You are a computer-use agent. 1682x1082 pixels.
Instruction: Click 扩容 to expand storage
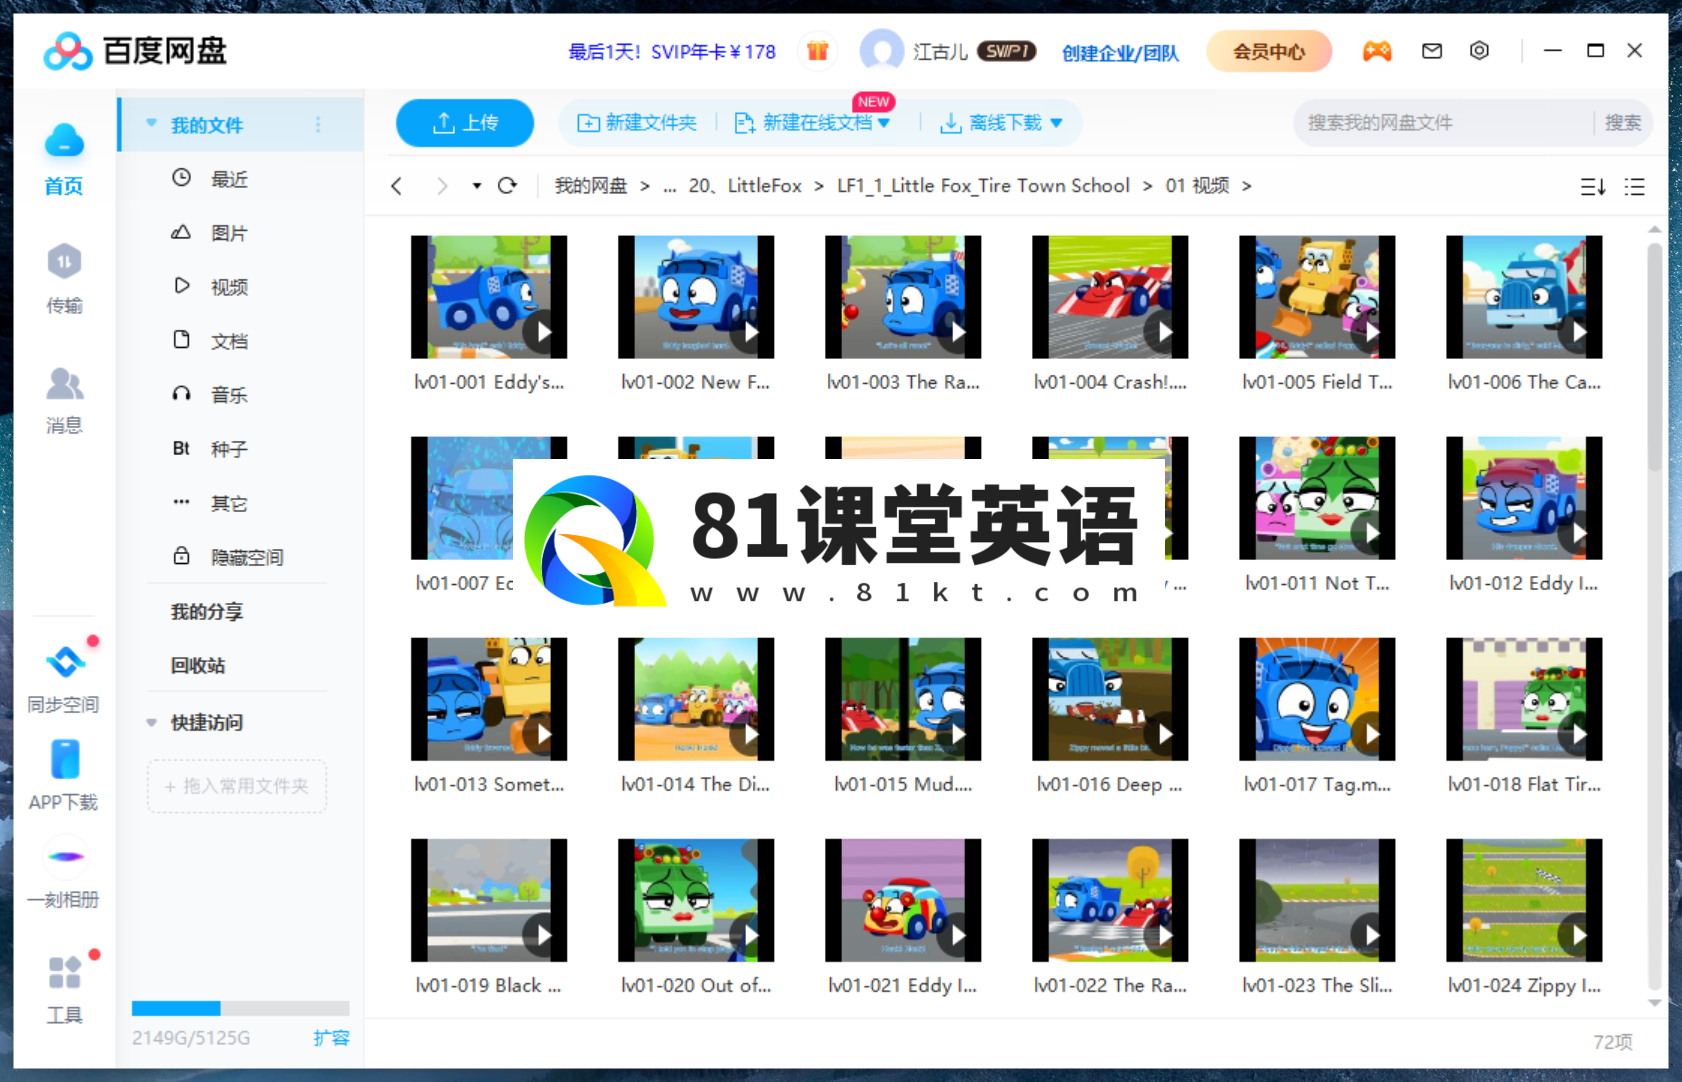click(x=331, y=1038)
